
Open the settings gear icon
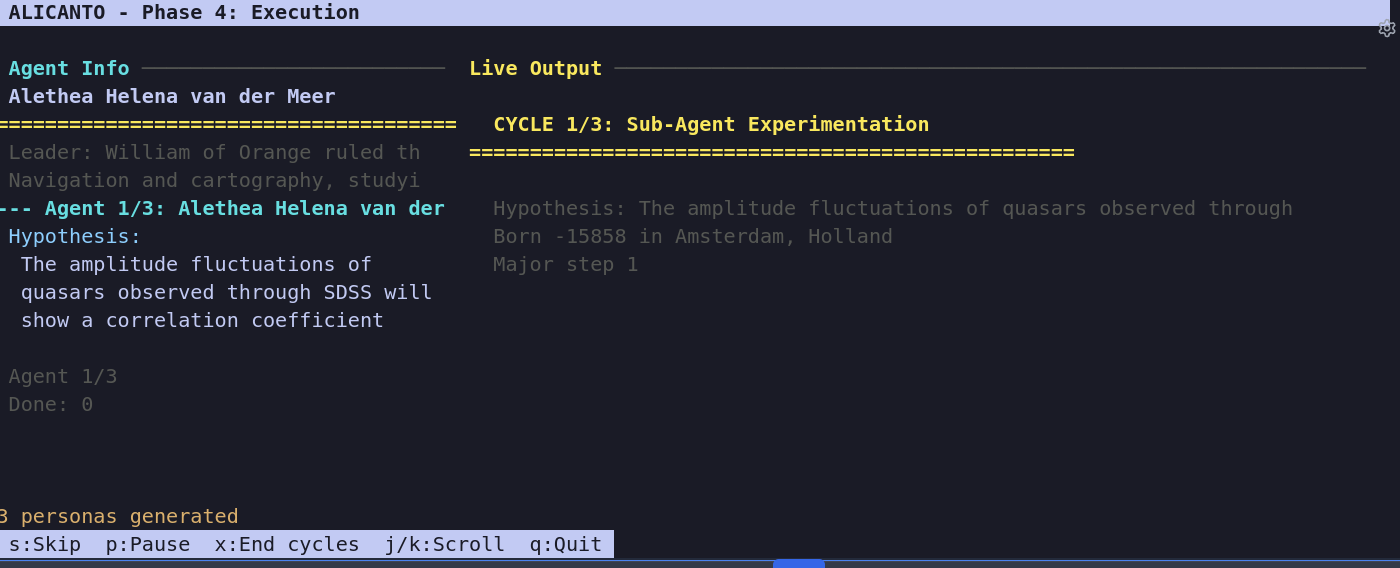pyautogui.click(x=1386, y=29)
